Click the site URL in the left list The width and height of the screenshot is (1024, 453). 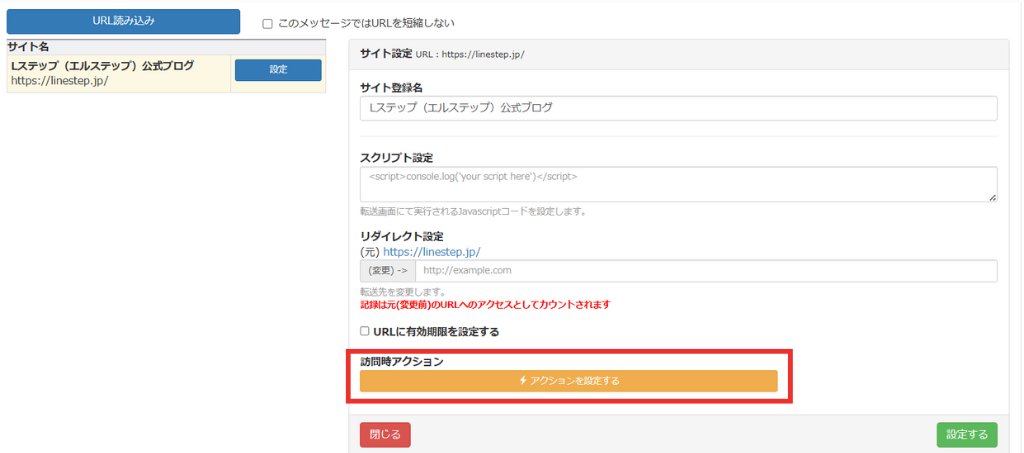(59, 81)
